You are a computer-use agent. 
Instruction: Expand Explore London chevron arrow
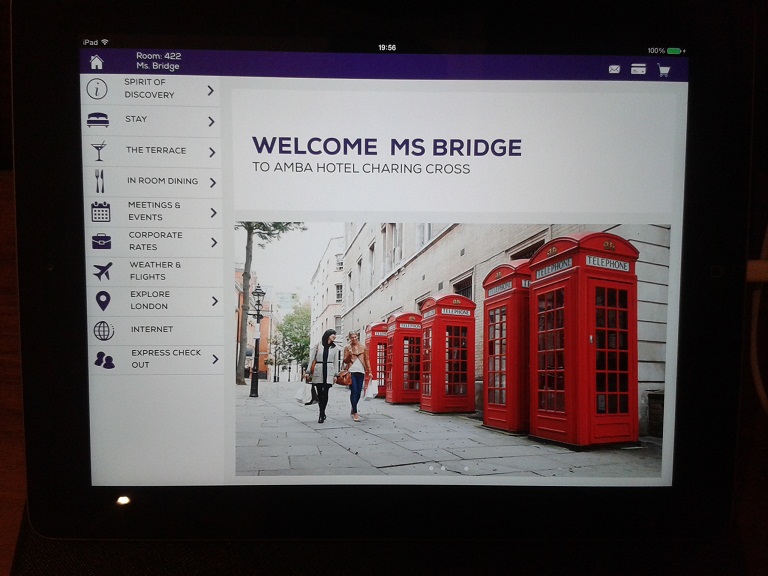[x=215, y=301]
